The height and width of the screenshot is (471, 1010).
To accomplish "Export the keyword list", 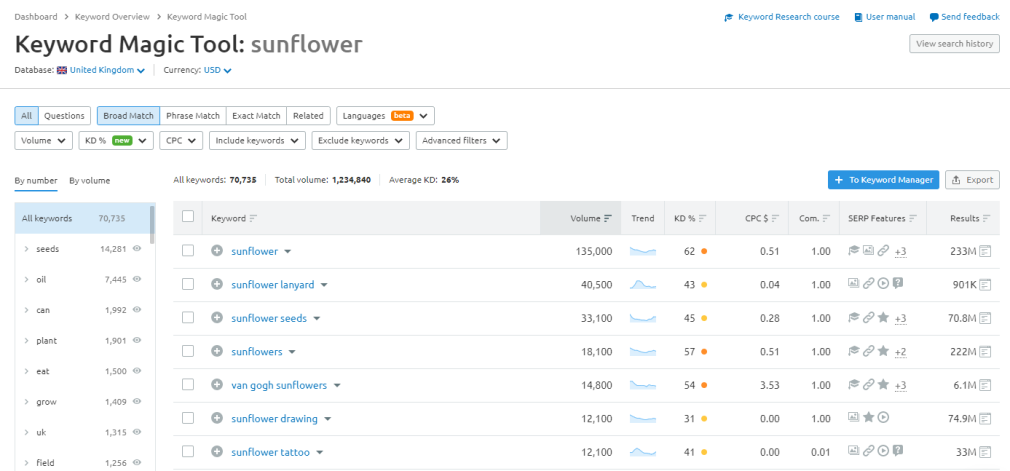I will 973,180.
